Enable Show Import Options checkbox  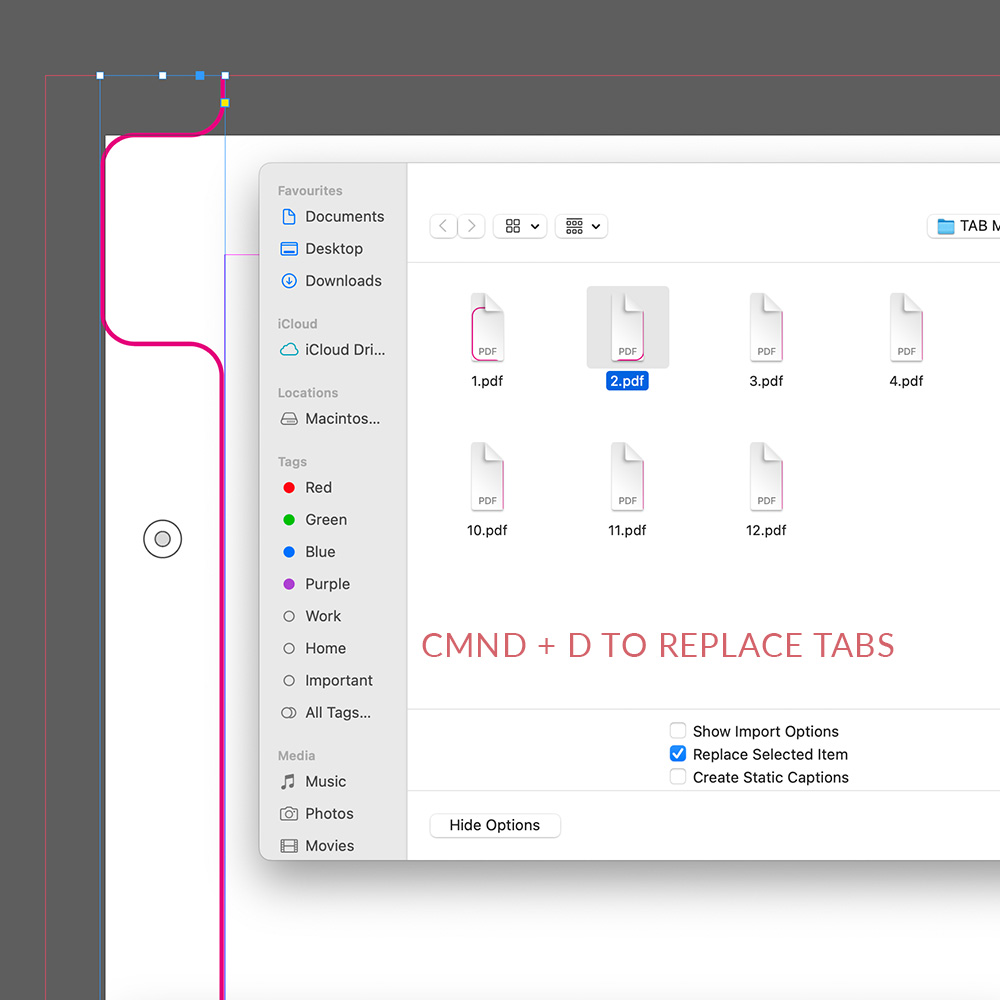678,730
